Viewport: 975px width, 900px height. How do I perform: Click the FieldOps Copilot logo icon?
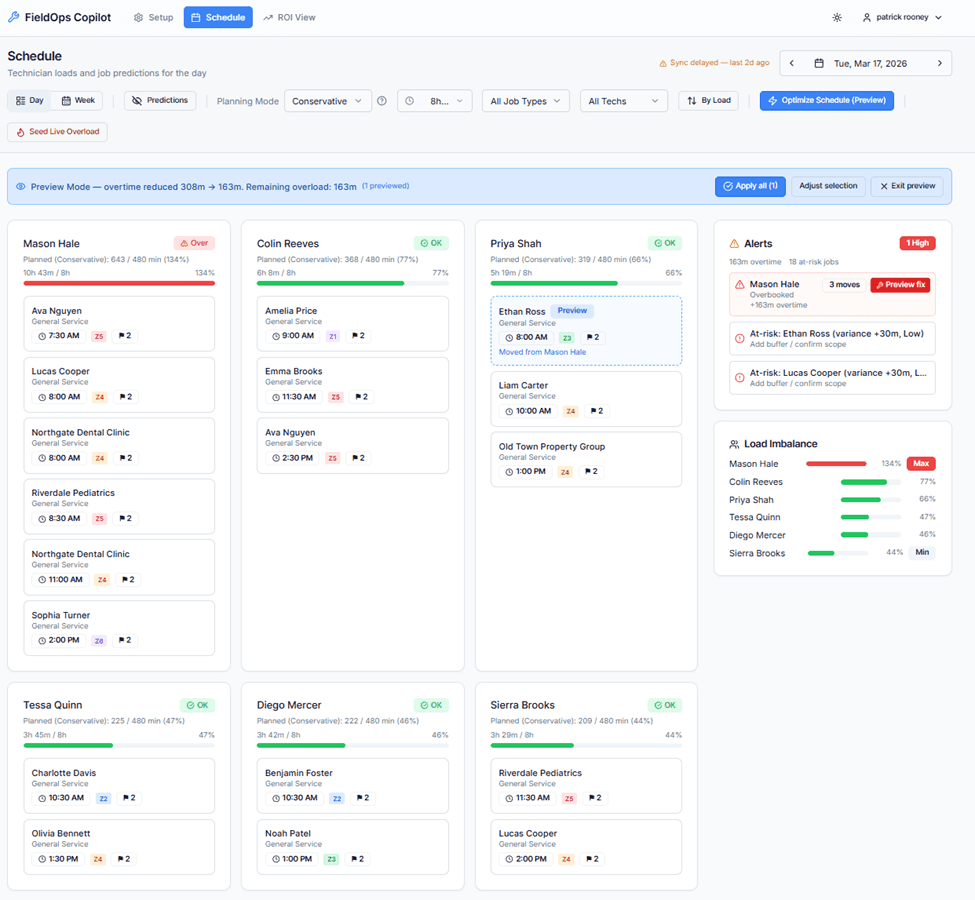pos(12,16)
